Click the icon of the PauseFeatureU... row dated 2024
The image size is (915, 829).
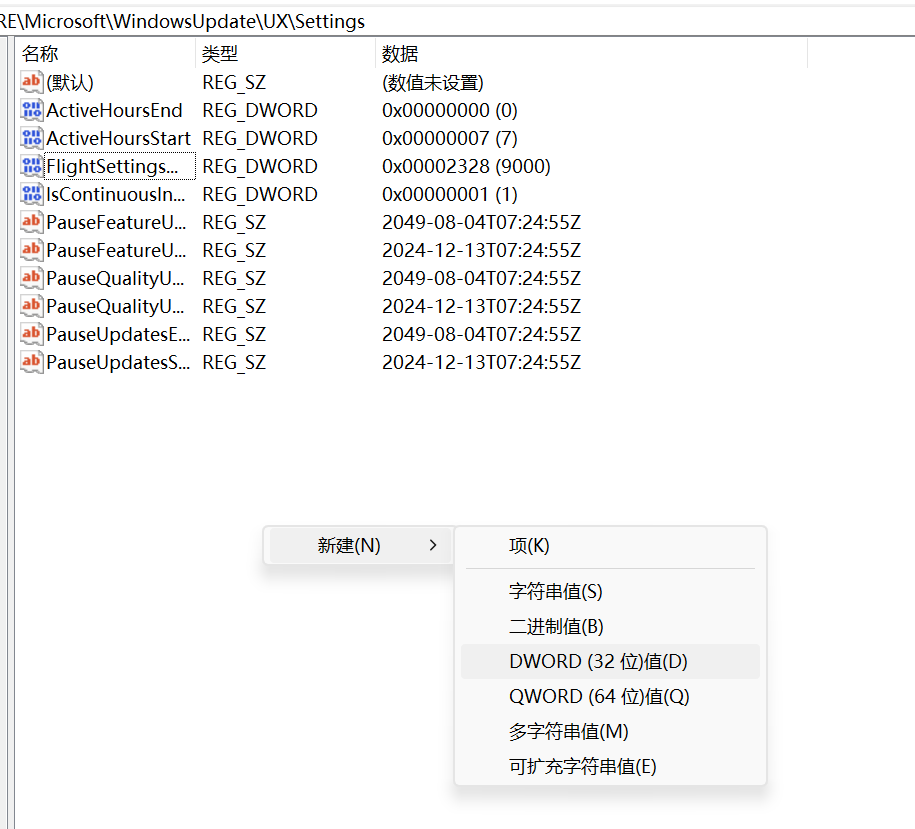click(x=32, y=250)
